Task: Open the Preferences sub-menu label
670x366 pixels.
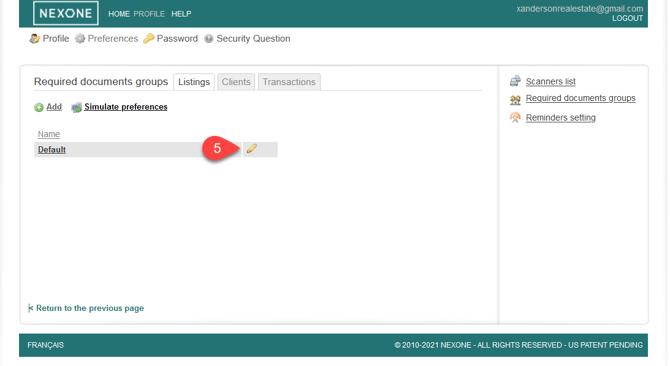Action: click(113, 38)
